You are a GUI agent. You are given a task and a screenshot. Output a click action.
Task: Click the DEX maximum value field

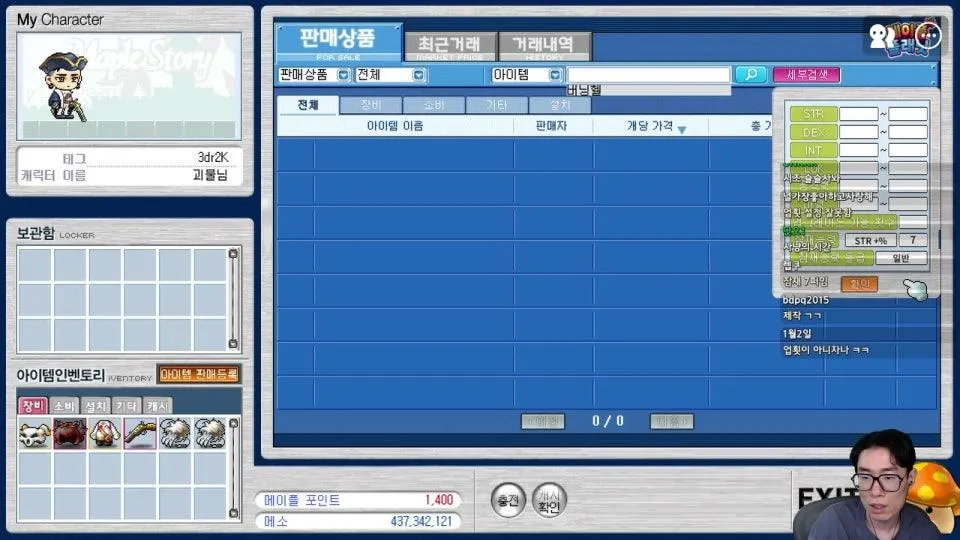(908, 132)
